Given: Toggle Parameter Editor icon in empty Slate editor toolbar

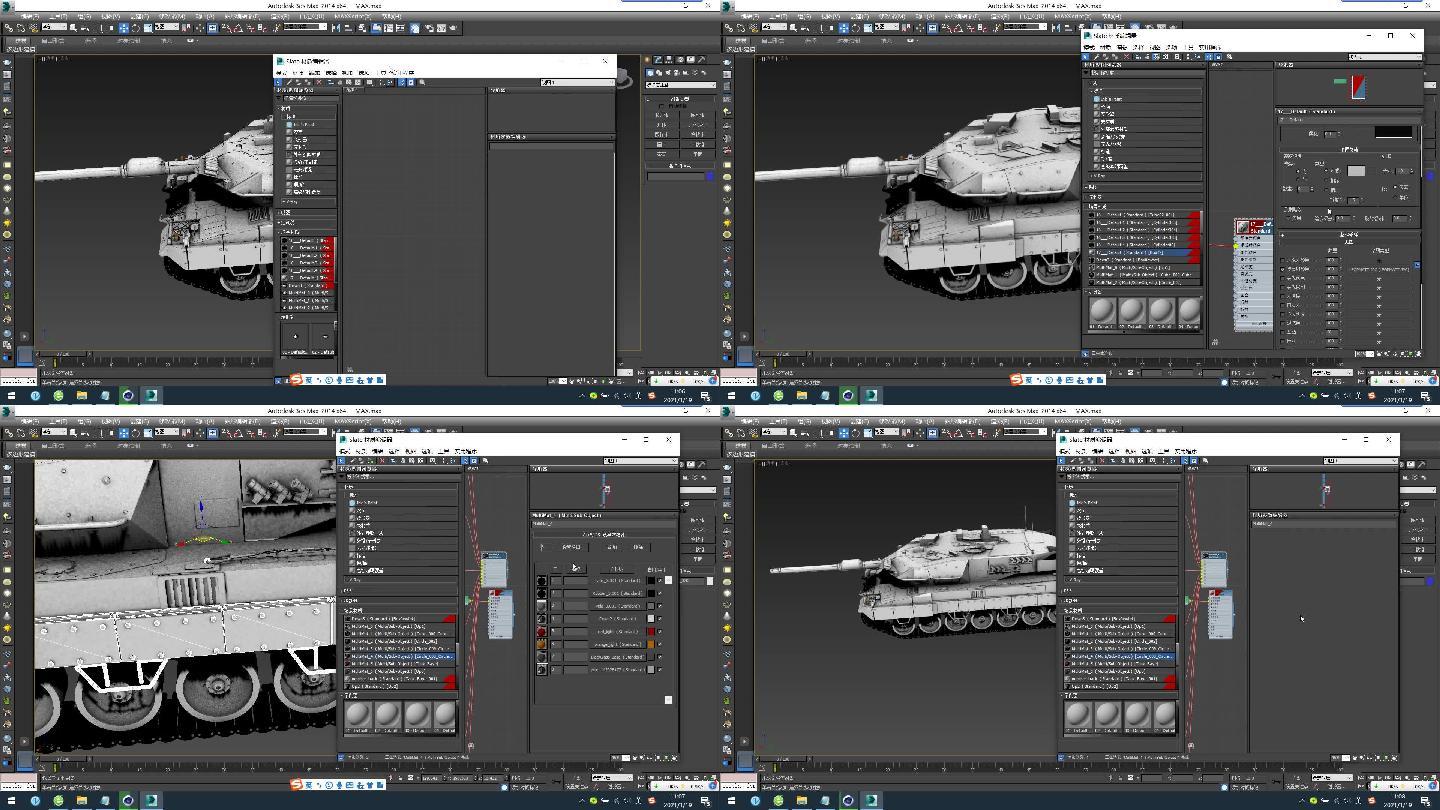Looking at the screenshot, I should [x=411, y=82].
